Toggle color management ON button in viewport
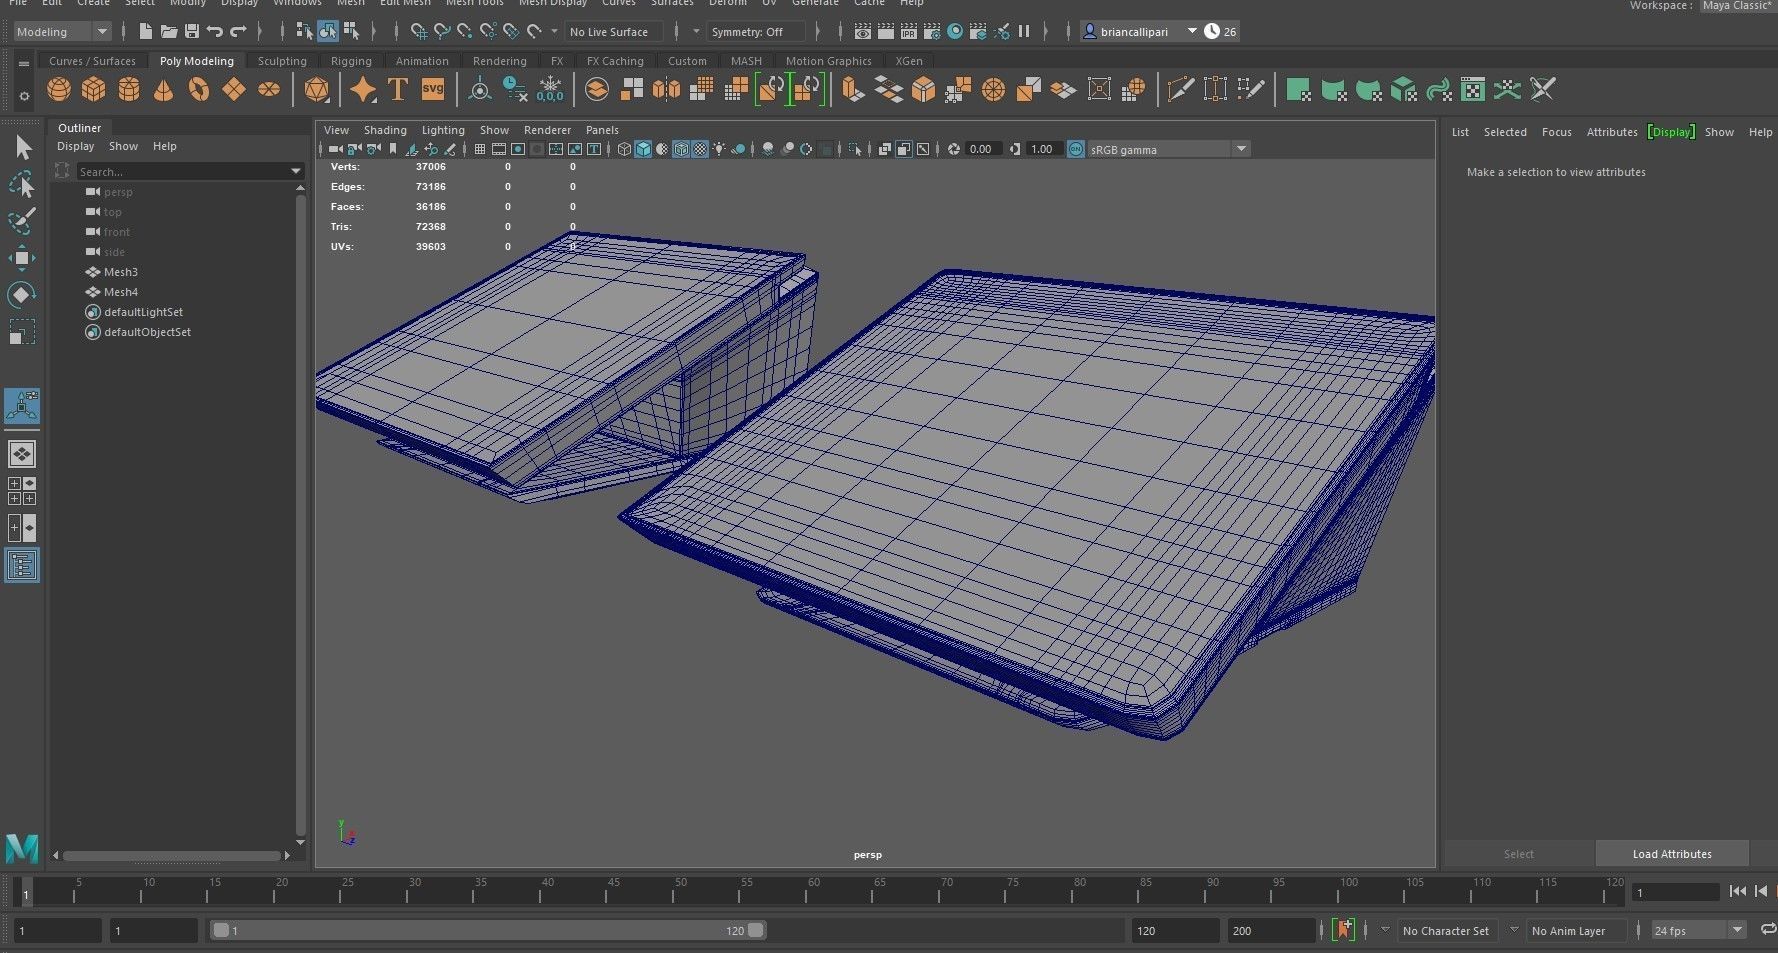 1076,149
